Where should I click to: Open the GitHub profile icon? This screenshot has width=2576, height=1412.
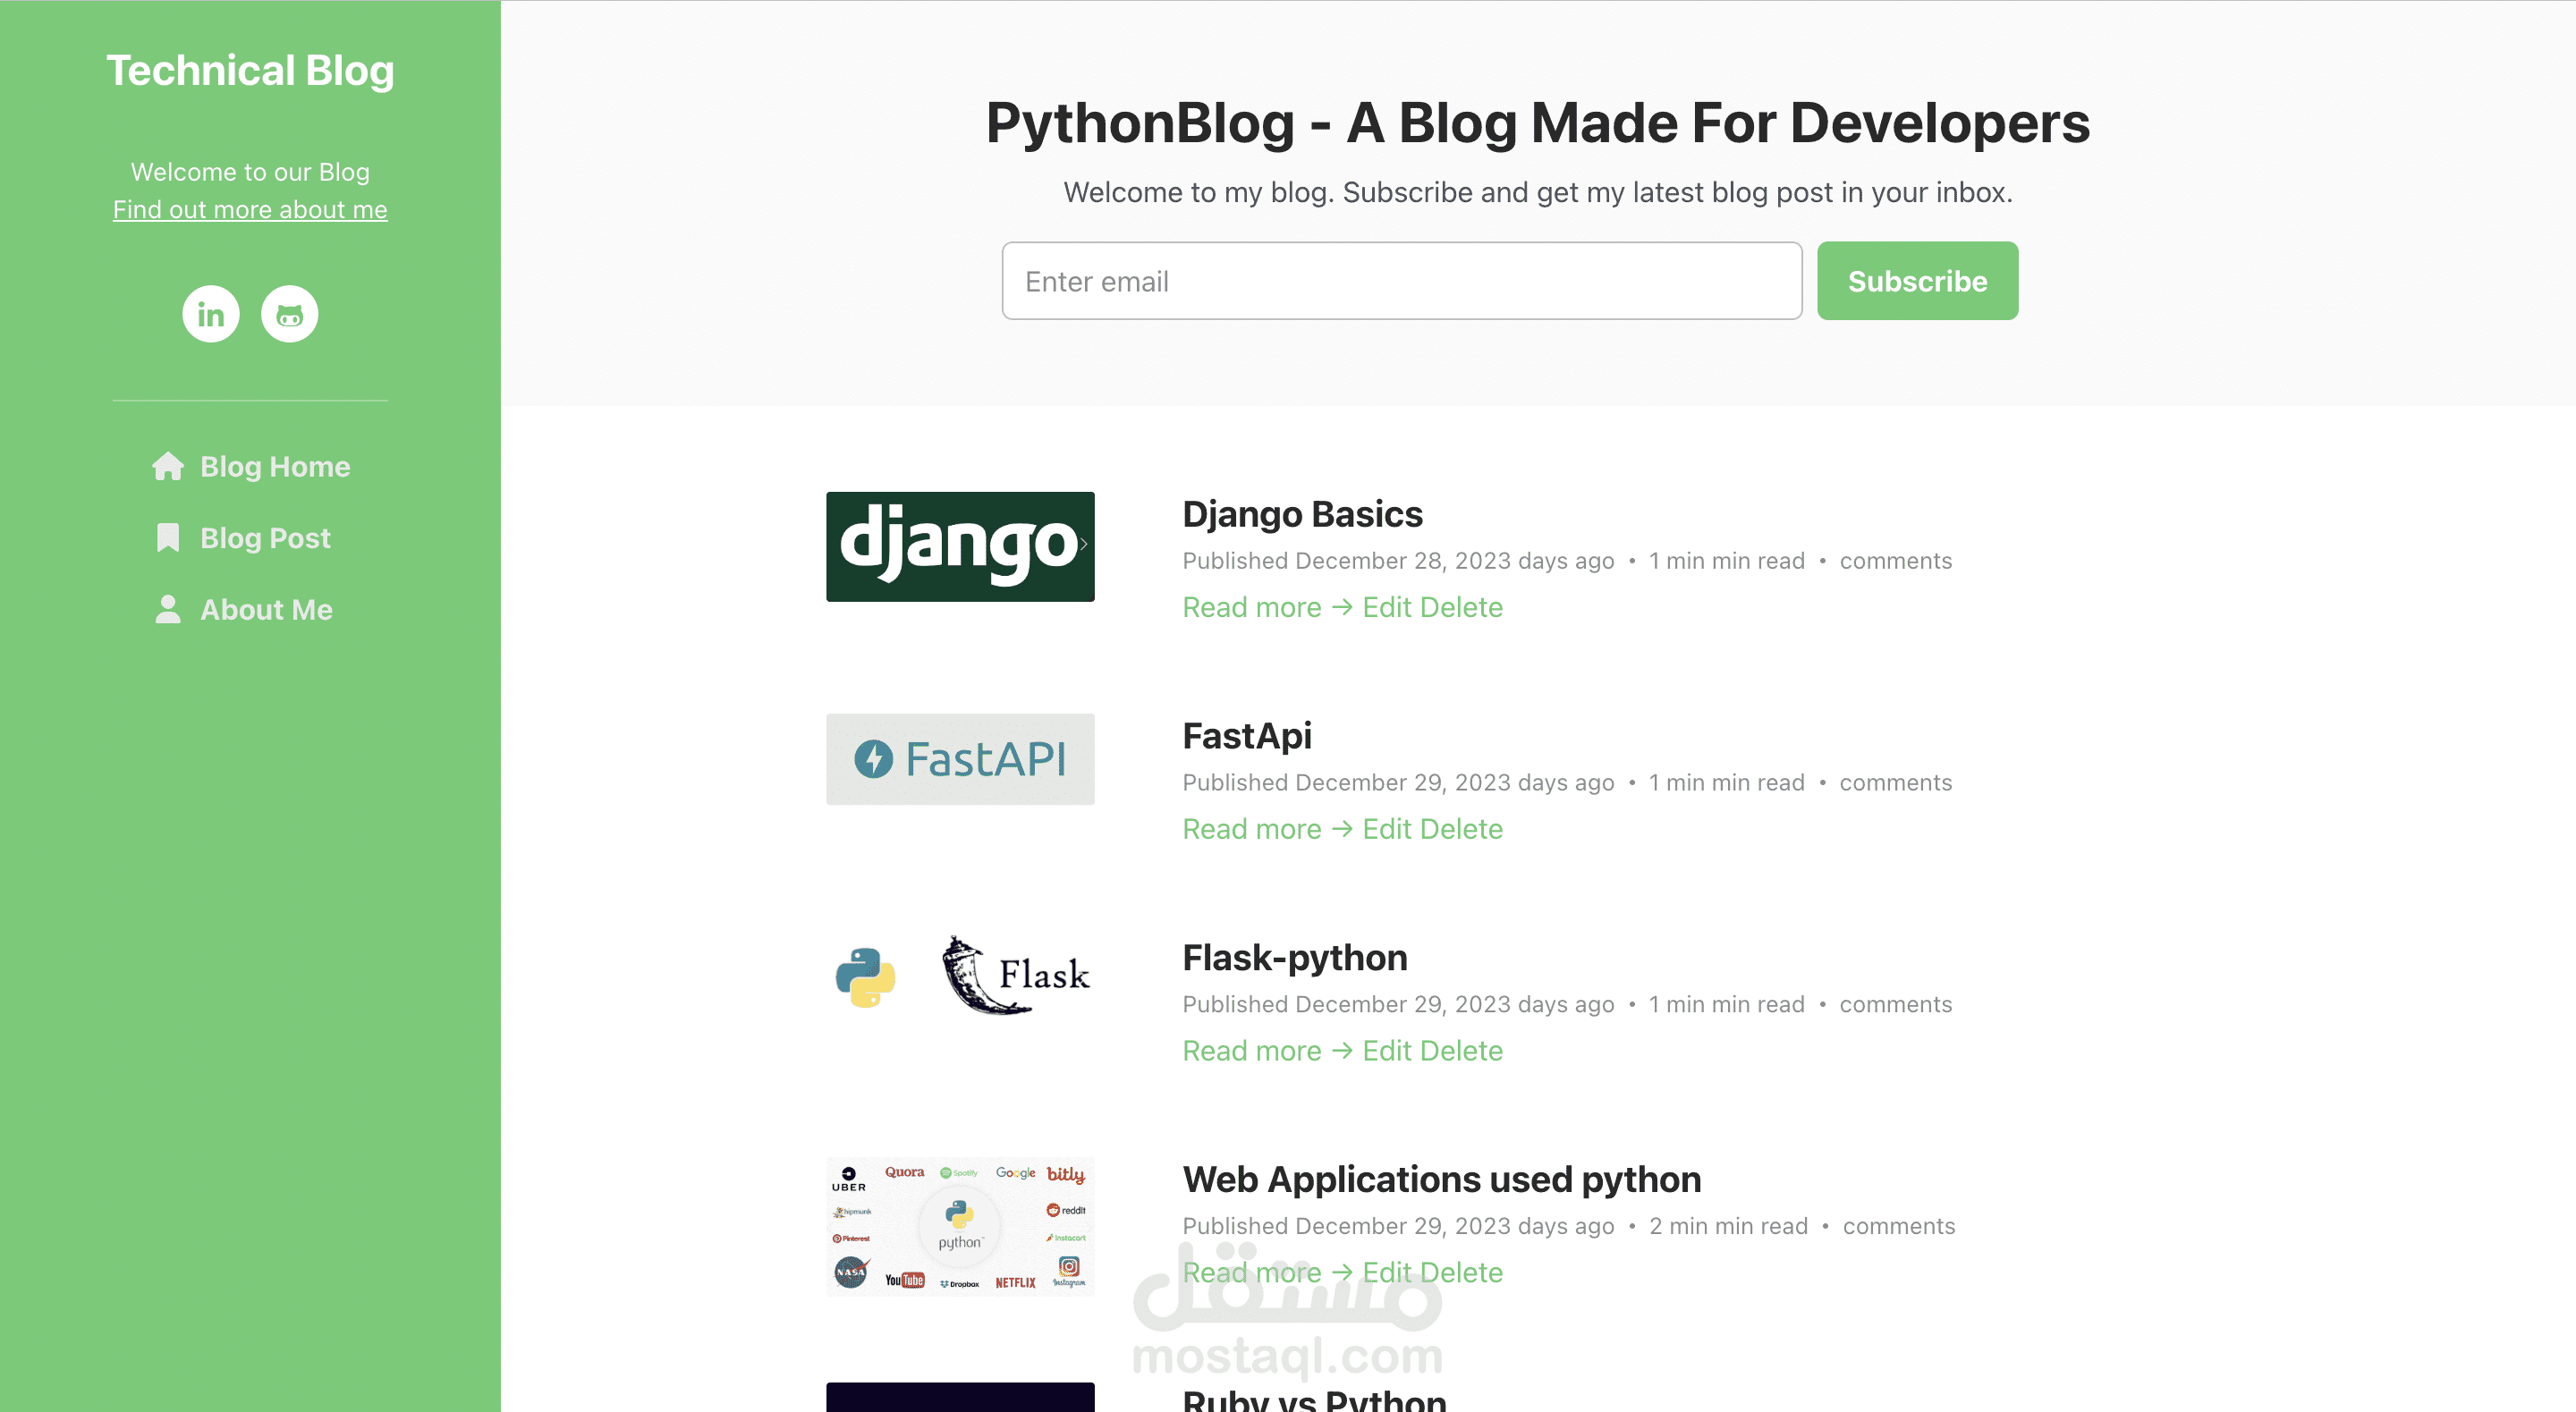290,314
